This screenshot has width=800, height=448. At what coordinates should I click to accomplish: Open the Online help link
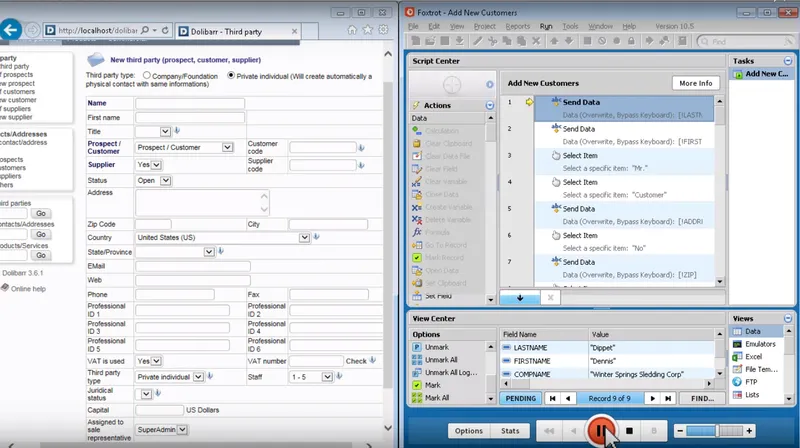pos(28,289)
